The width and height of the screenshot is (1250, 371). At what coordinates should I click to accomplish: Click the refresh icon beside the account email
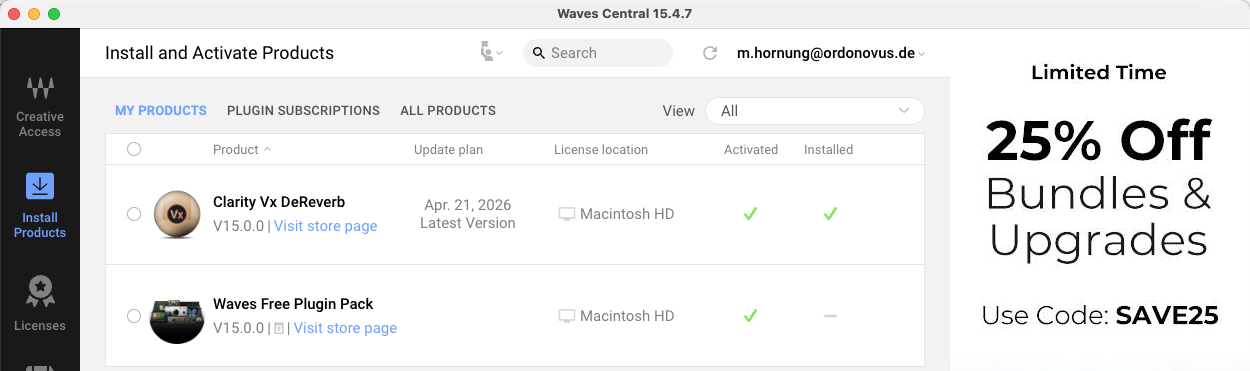(x=710, y=53)
